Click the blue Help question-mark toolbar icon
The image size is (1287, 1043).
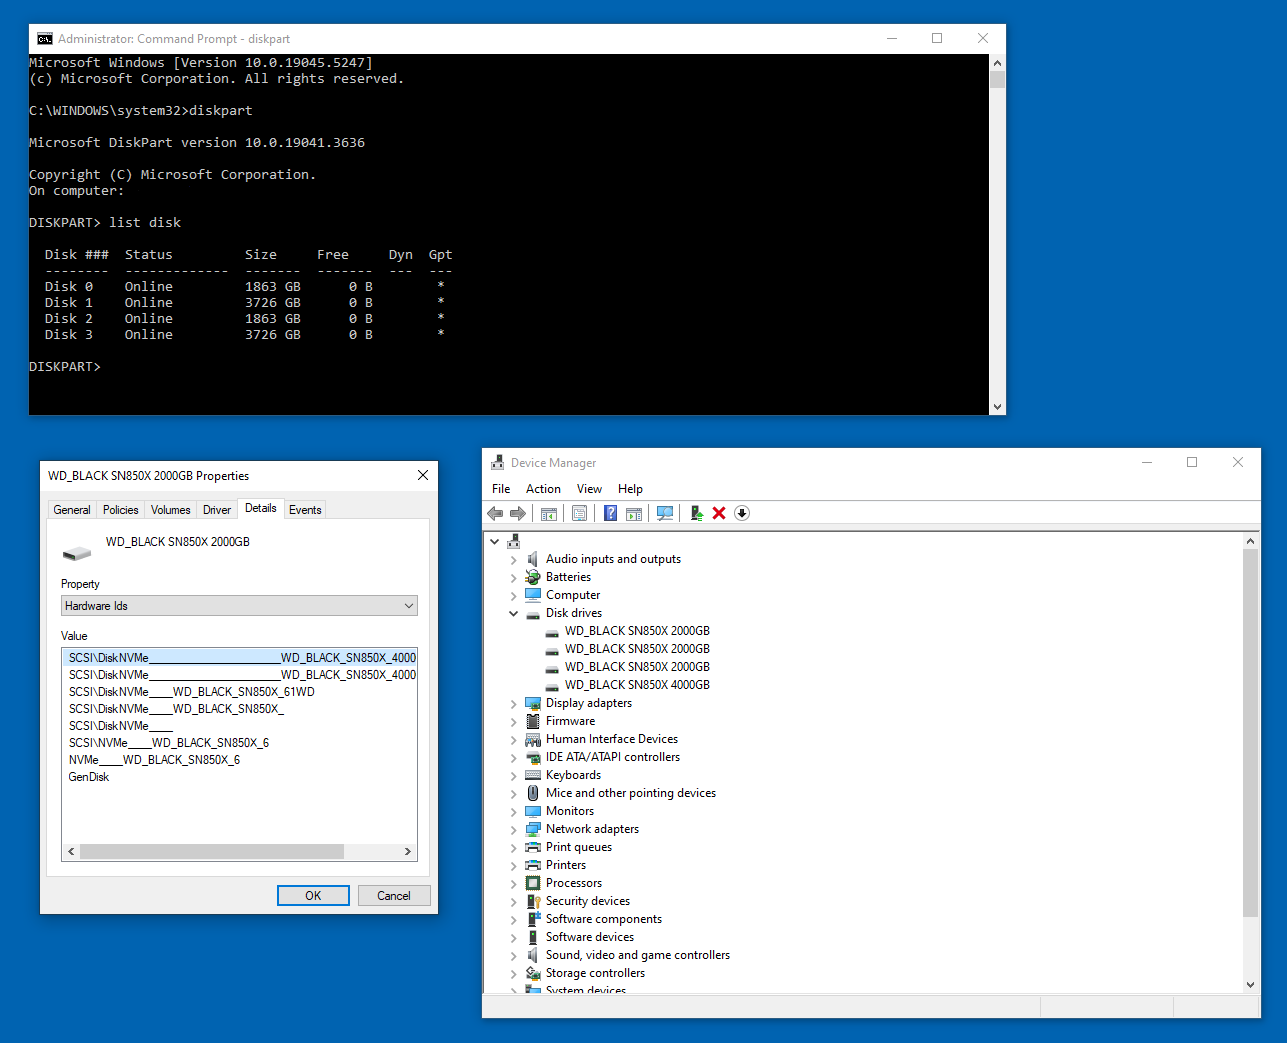point(610,513)
